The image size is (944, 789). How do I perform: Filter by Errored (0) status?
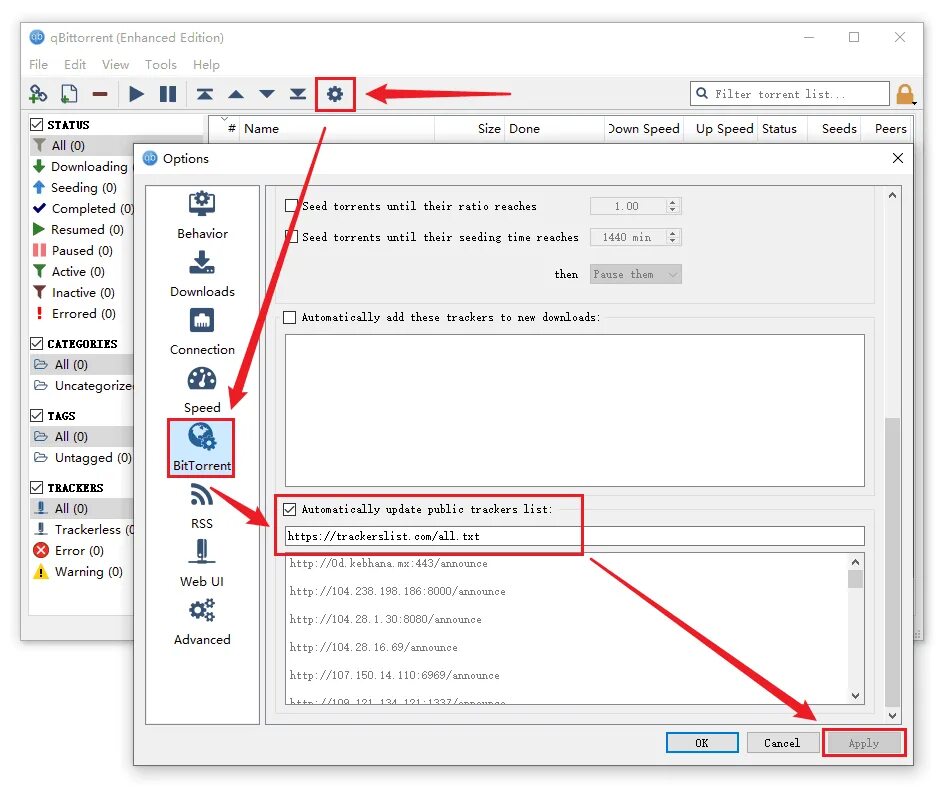pyautogui.click(x=74, y=314)
